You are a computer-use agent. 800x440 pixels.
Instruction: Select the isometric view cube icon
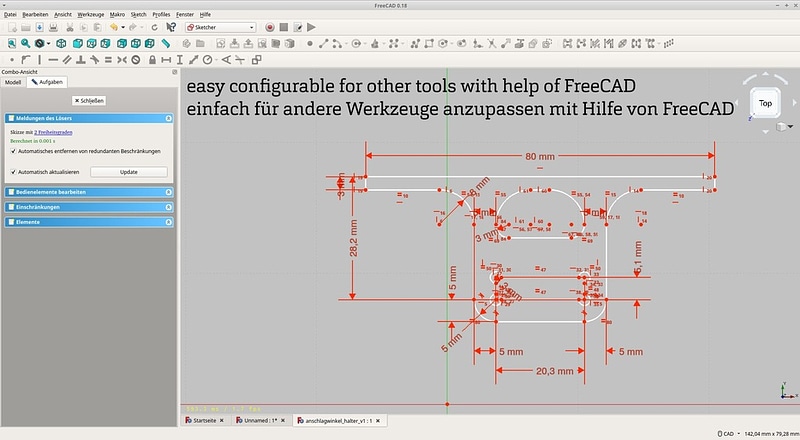click(61, 43)
